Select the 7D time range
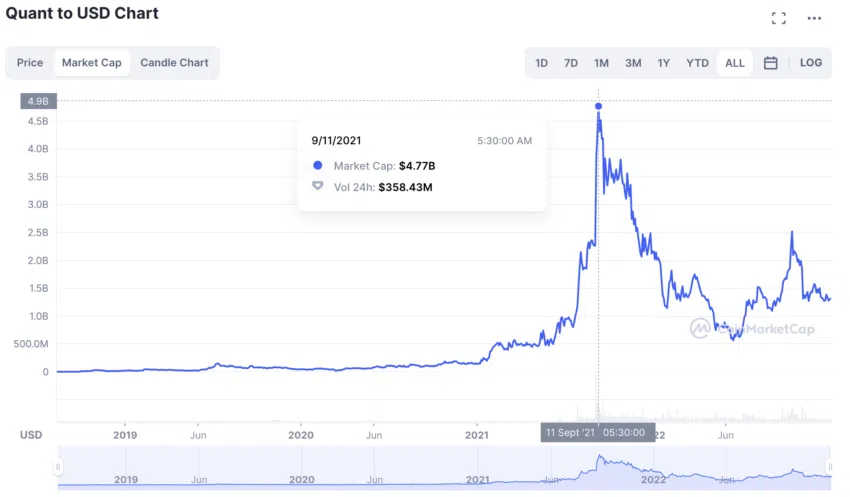 [x=571, y=63]
